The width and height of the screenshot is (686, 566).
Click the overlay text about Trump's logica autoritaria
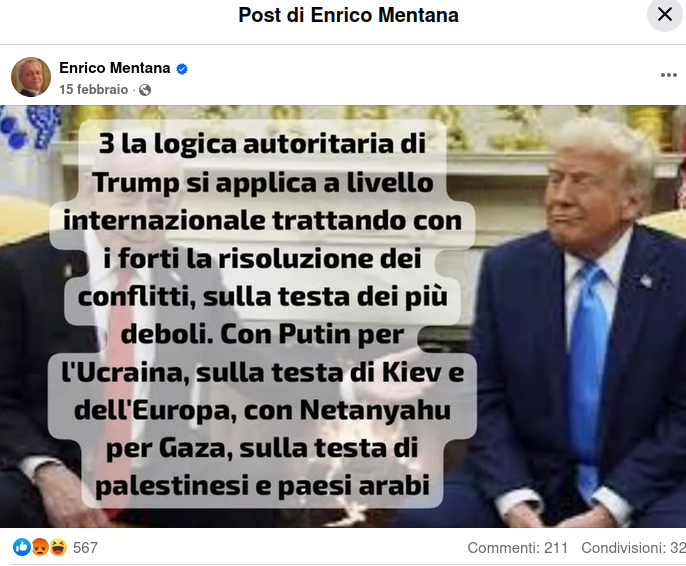262,314
